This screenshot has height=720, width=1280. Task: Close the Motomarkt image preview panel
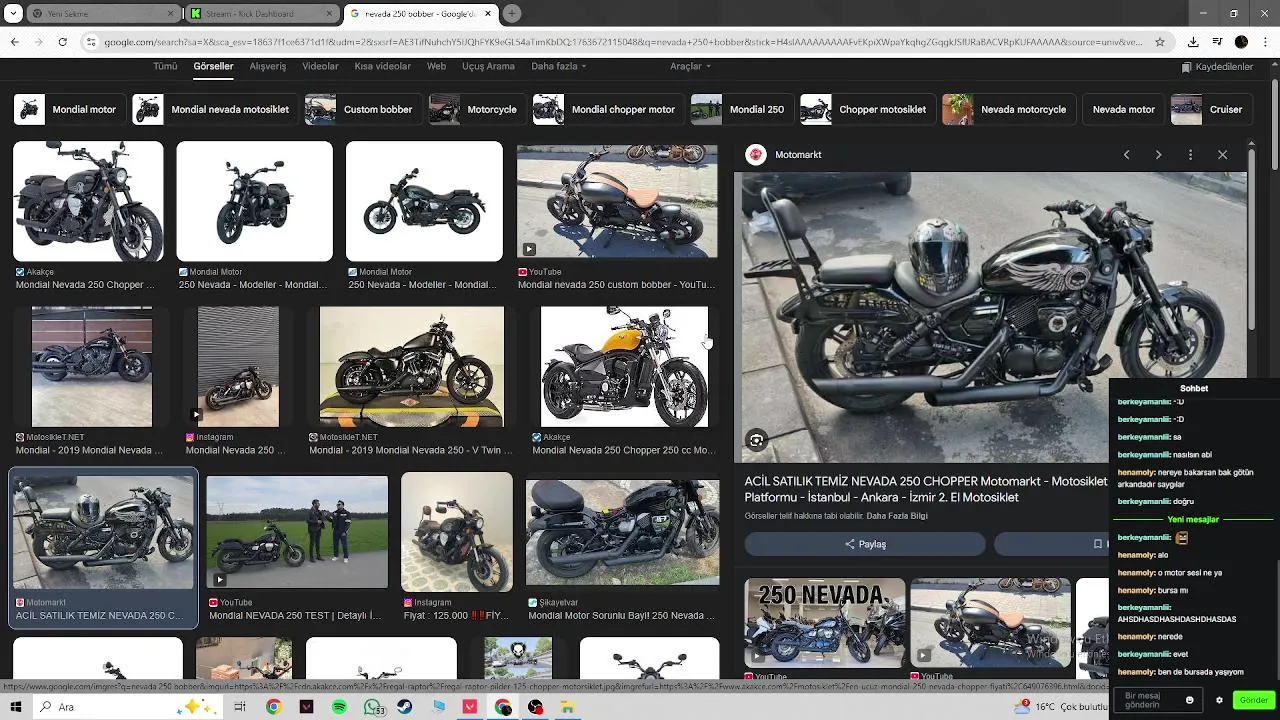[1222, 155]
